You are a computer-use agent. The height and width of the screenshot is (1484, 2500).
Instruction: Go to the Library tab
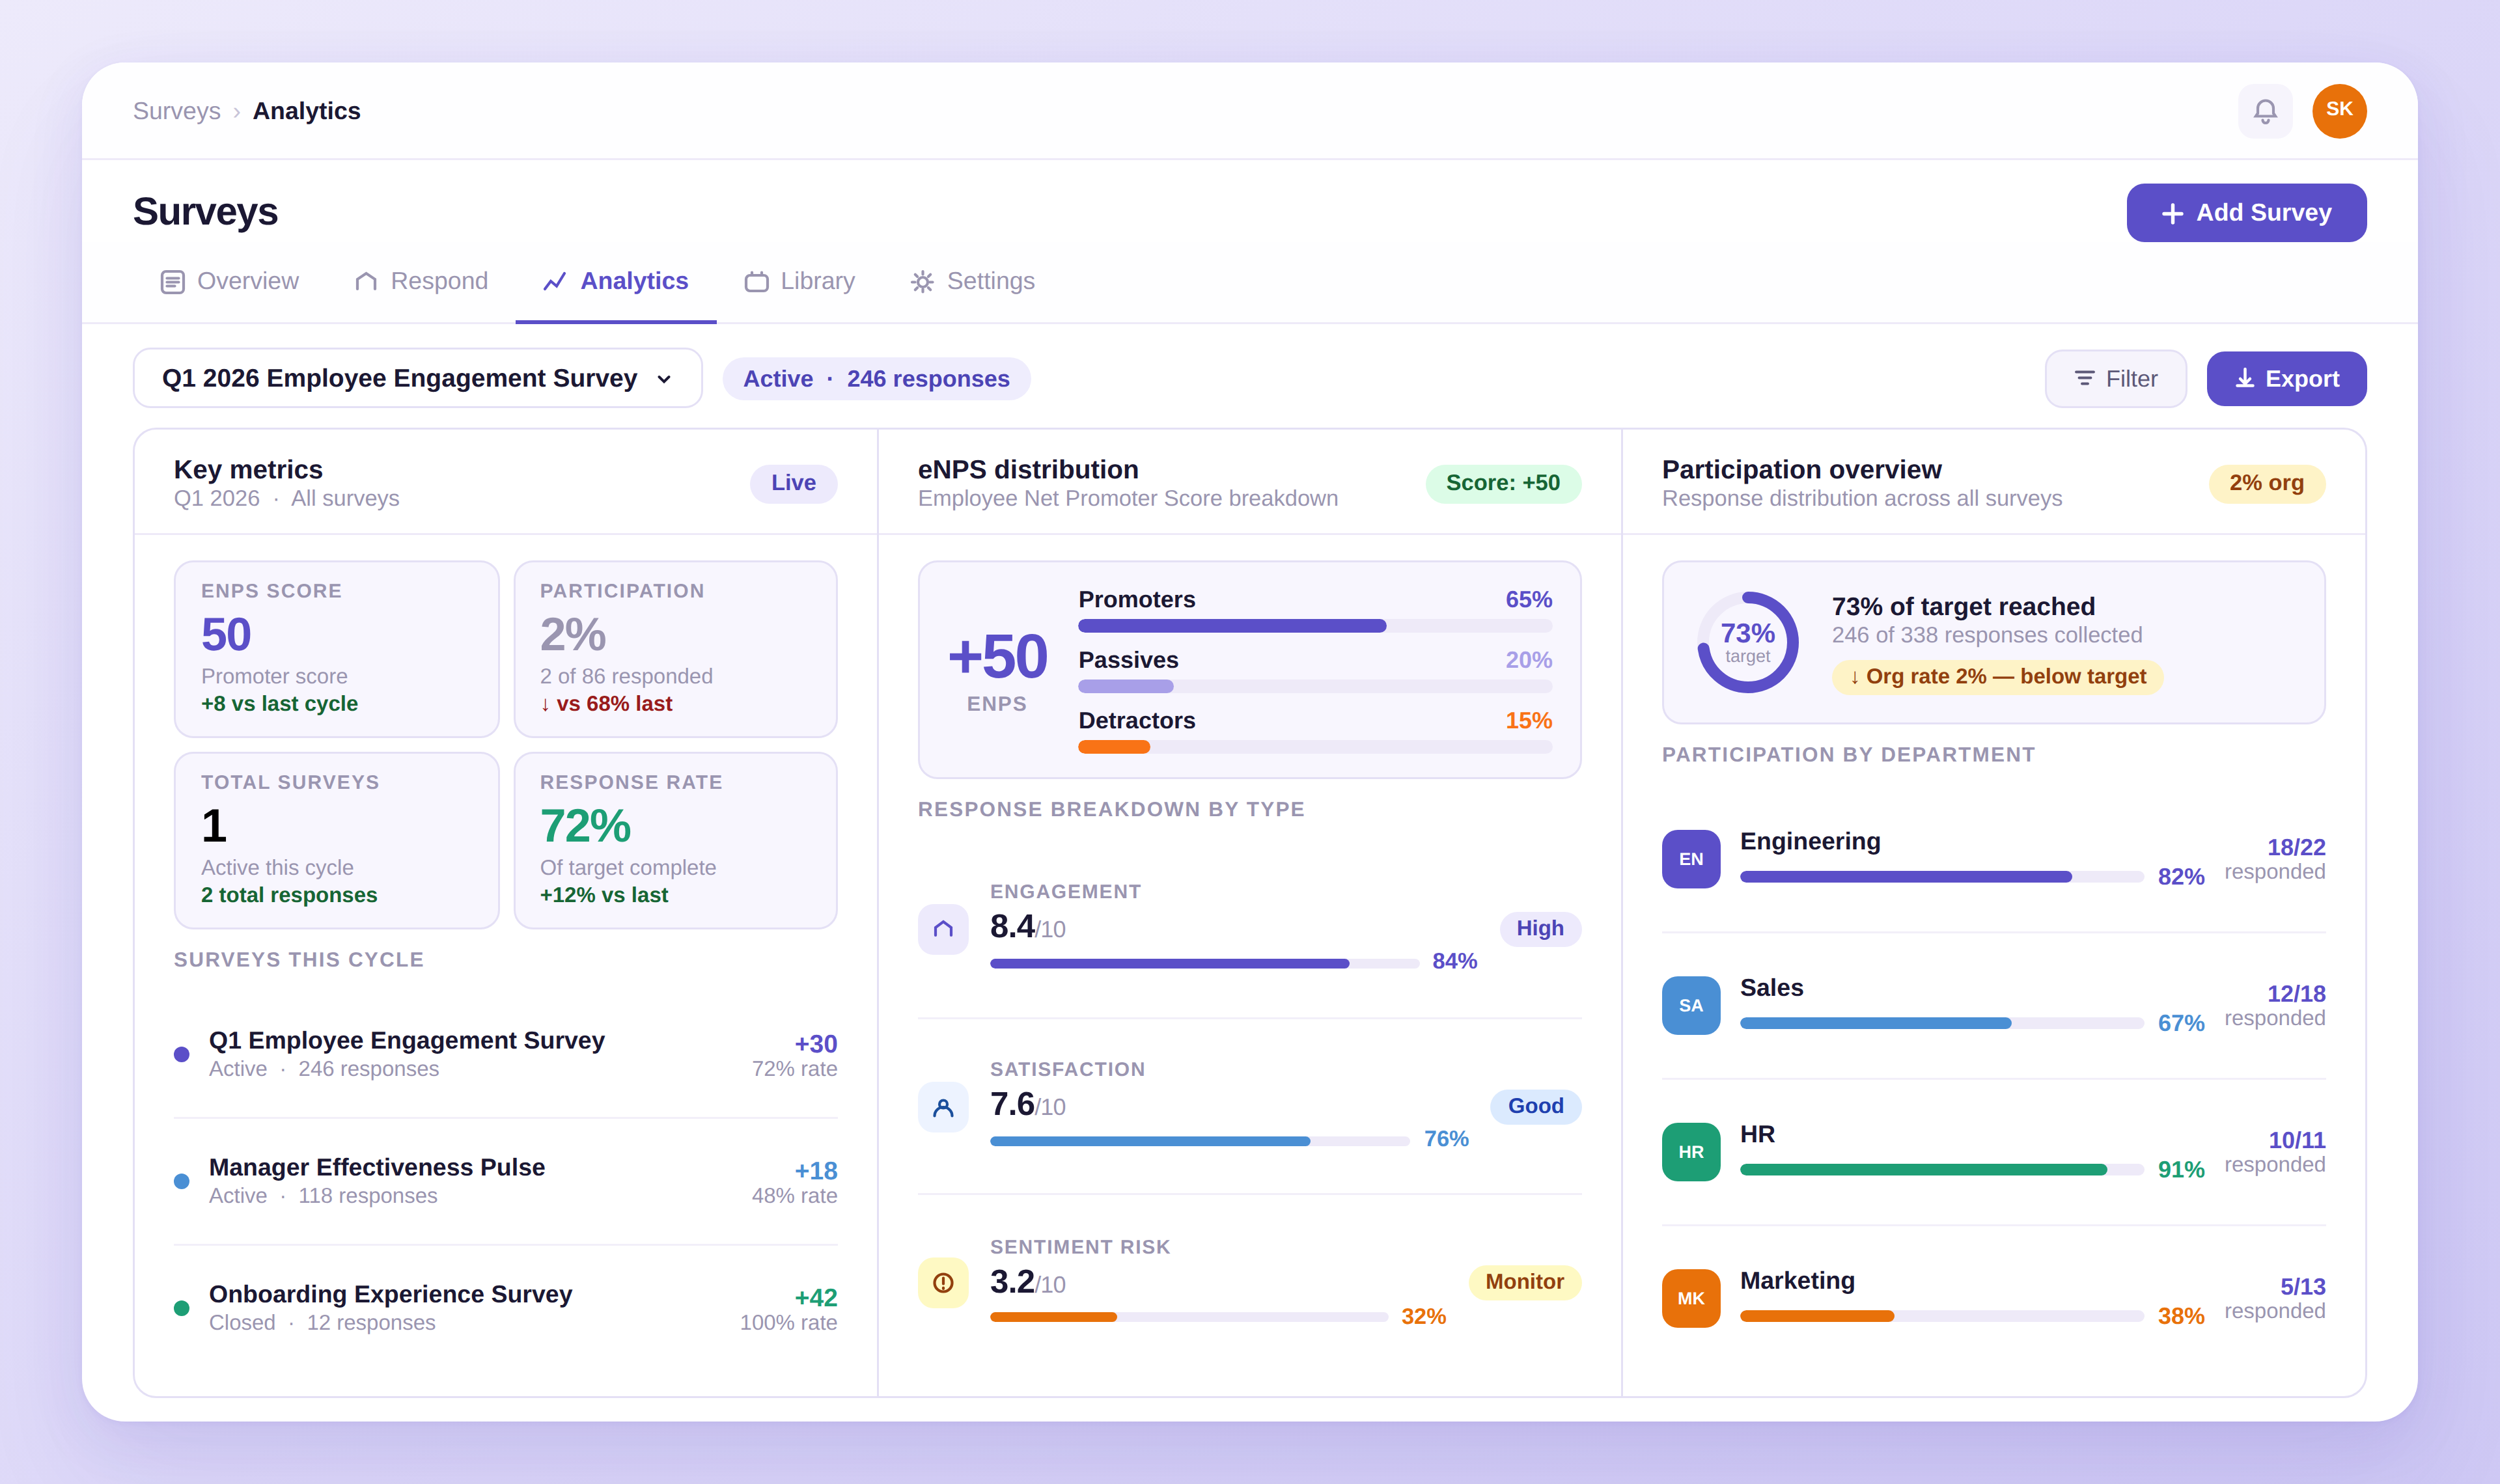click(800, 281)
